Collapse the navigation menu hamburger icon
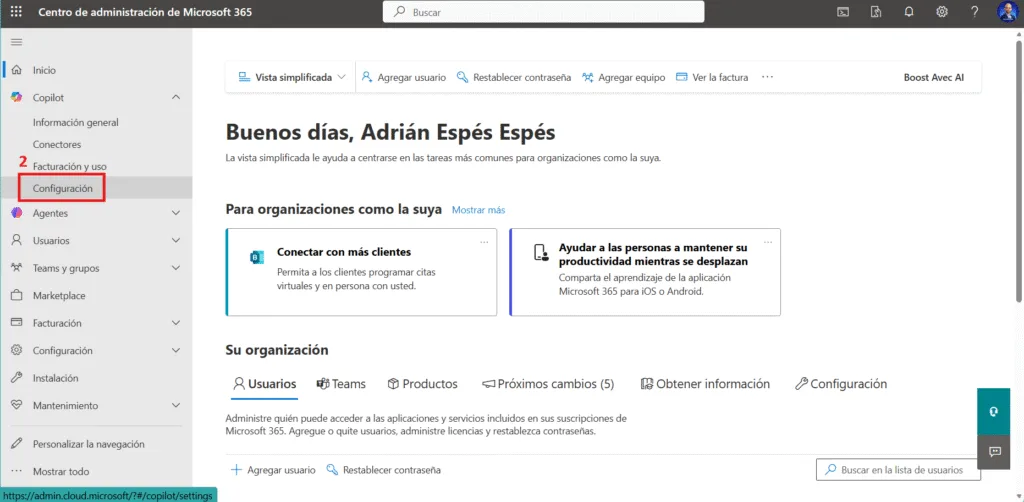This screenshot has width=1024, height=502. click(17, 42)
